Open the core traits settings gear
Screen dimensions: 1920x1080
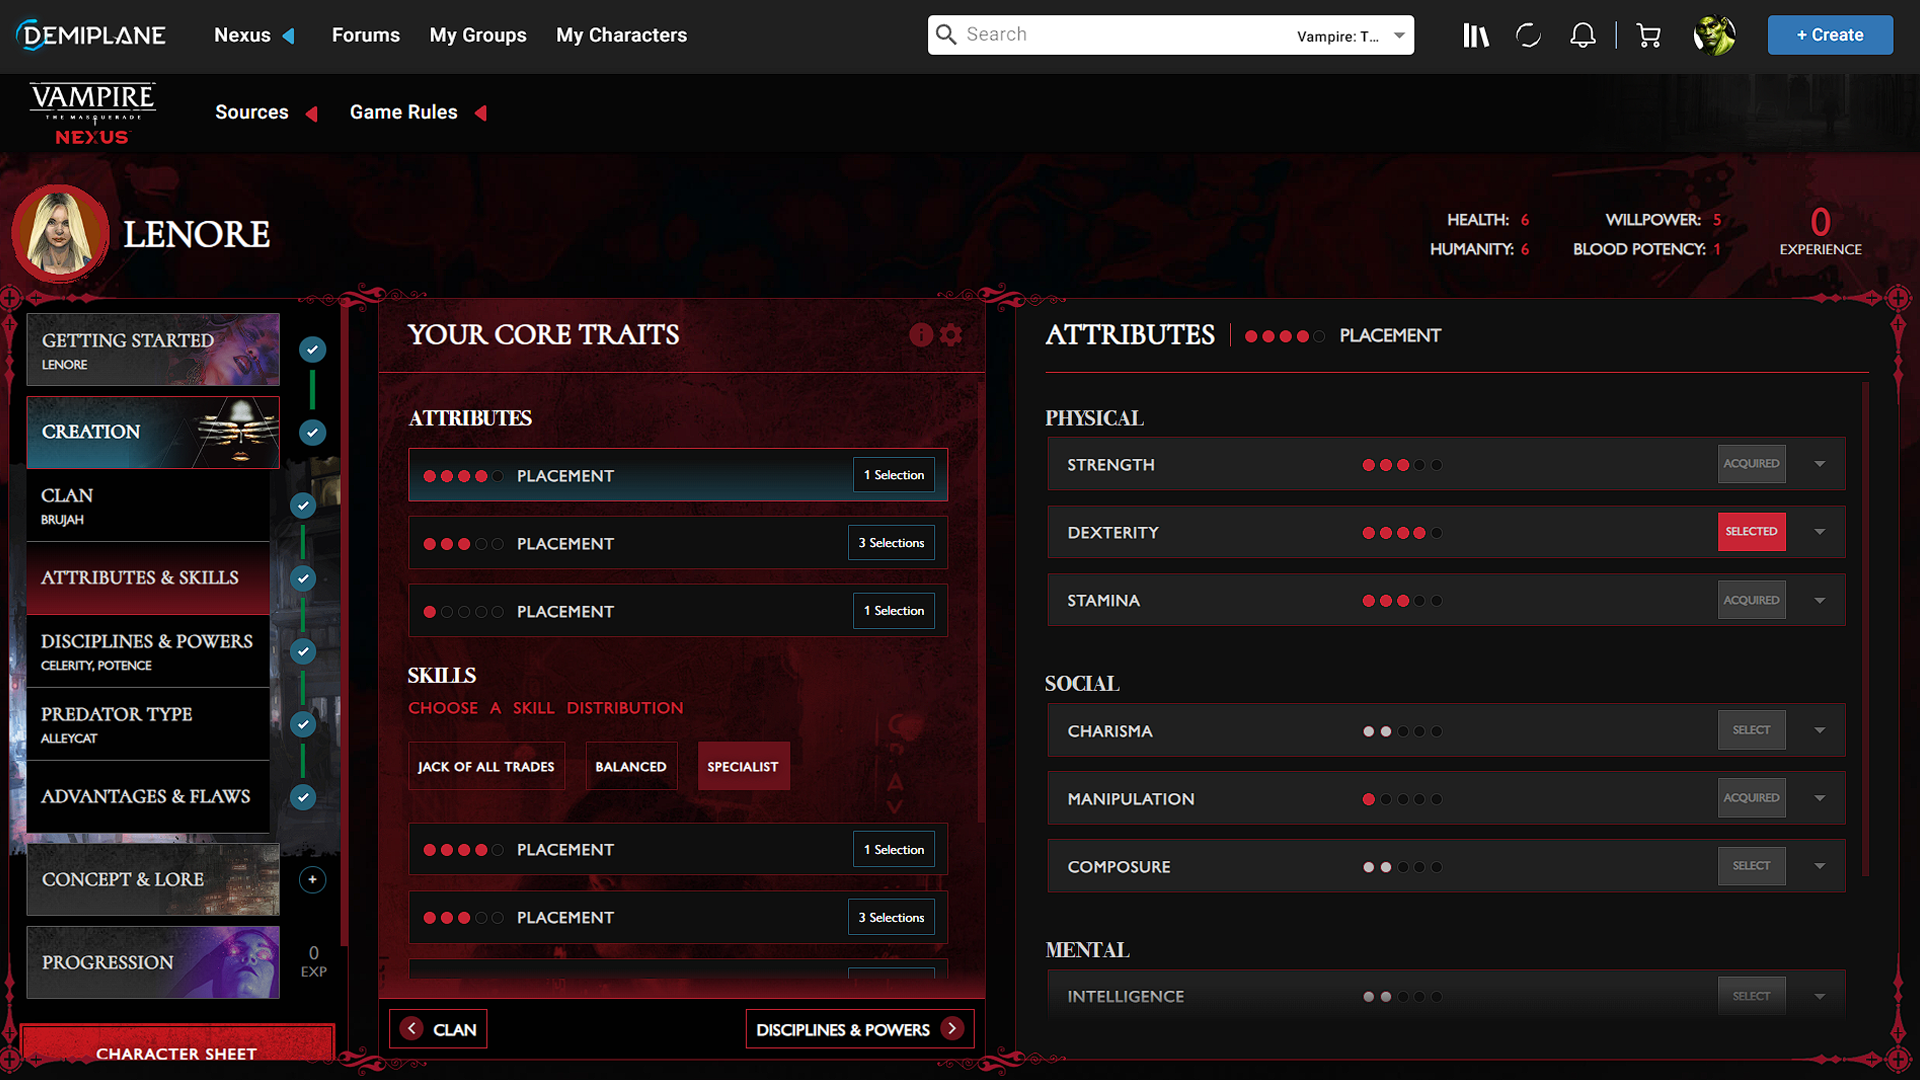[x=951, y=335]
